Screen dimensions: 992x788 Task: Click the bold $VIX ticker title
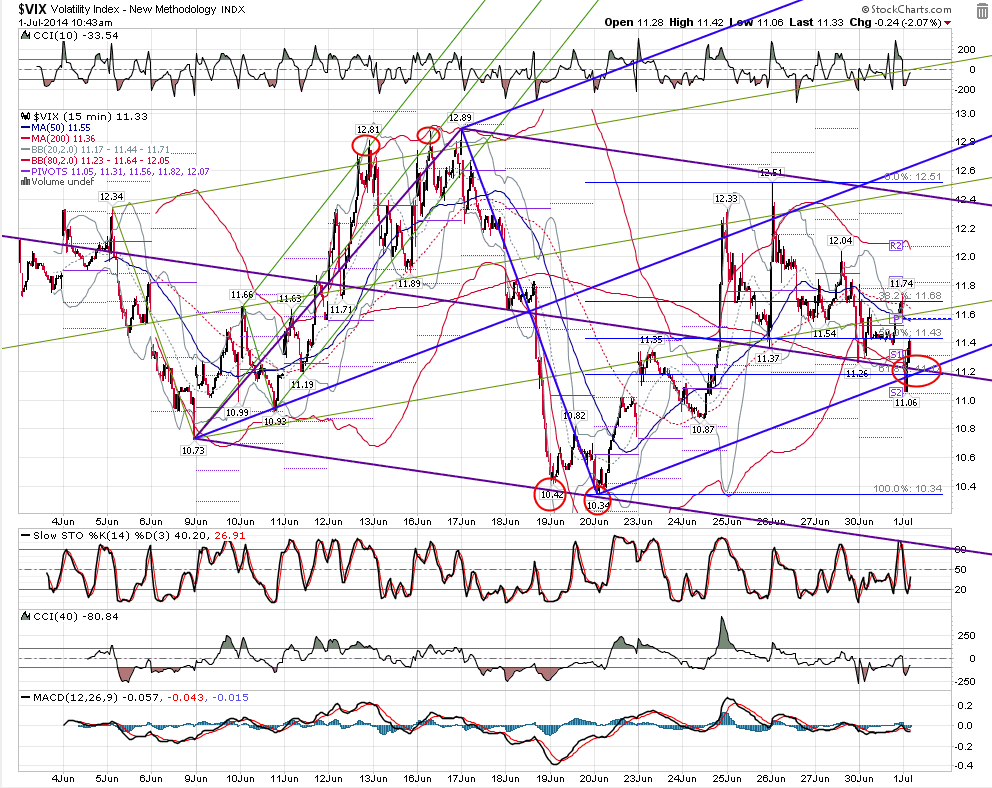tap(32, 9)
